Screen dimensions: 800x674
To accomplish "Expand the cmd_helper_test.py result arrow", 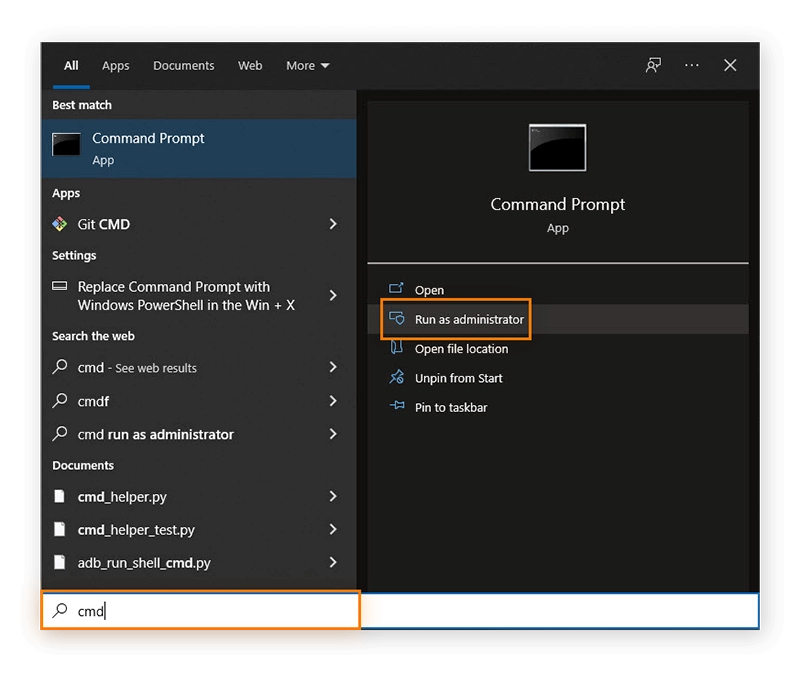I will tap(333, 529).
